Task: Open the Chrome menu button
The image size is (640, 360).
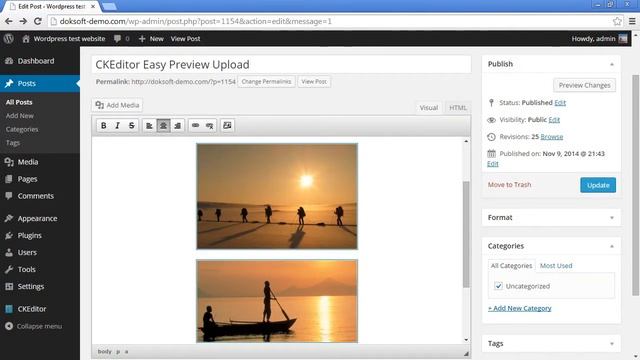Action: click(x=632, y=21)
